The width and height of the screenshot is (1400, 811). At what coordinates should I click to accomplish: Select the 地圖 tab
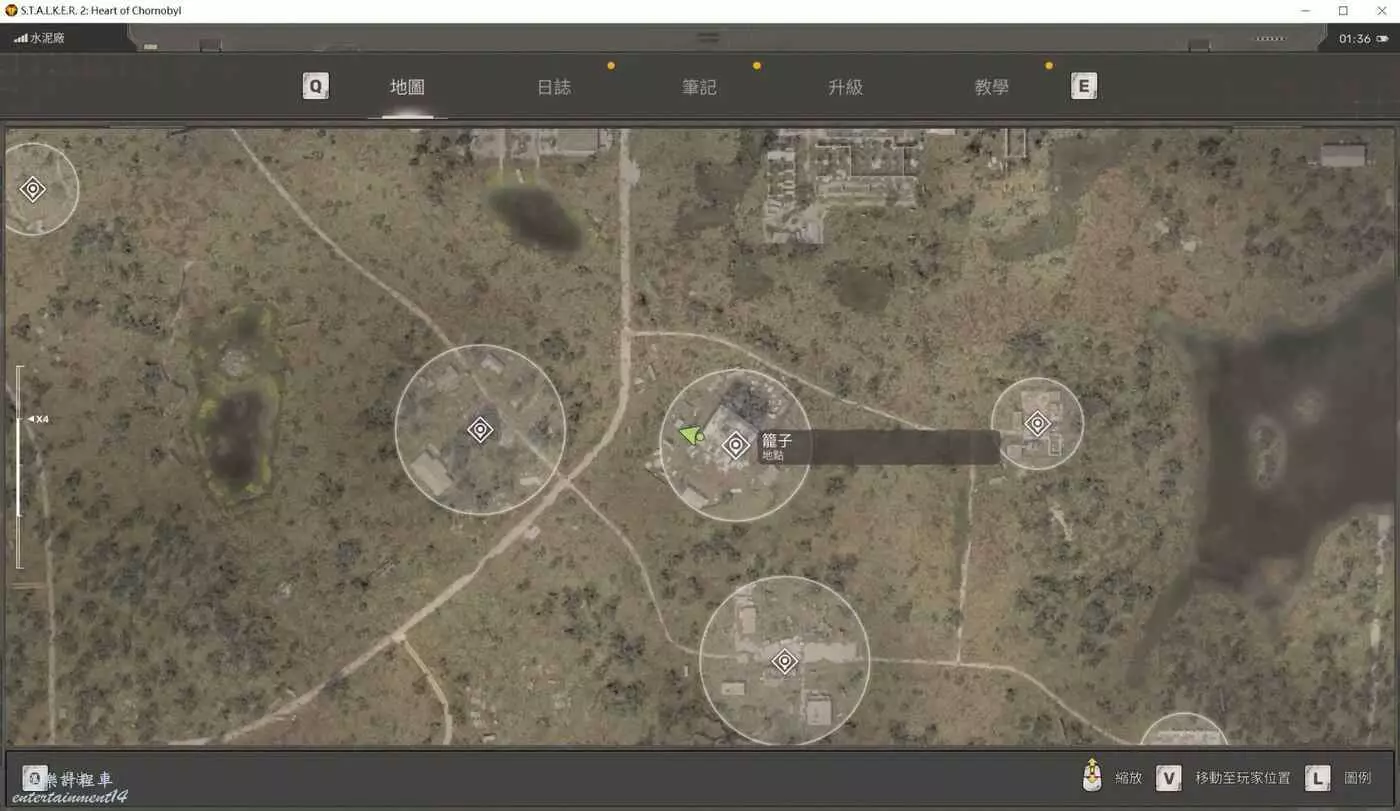(x=407, y=87)
